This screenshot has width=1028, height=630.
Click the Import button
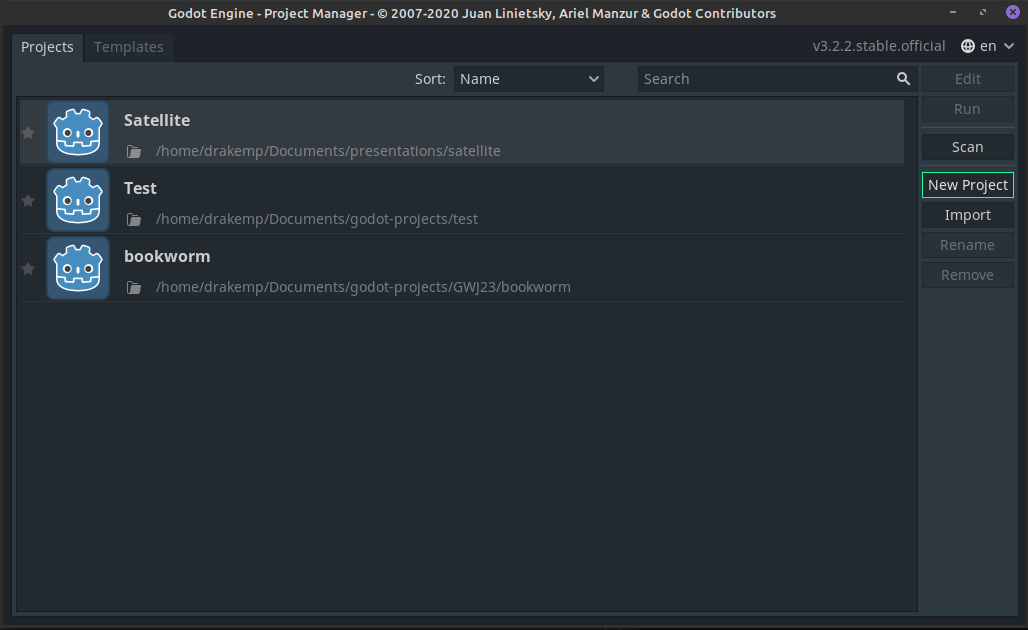click(968, 215)
